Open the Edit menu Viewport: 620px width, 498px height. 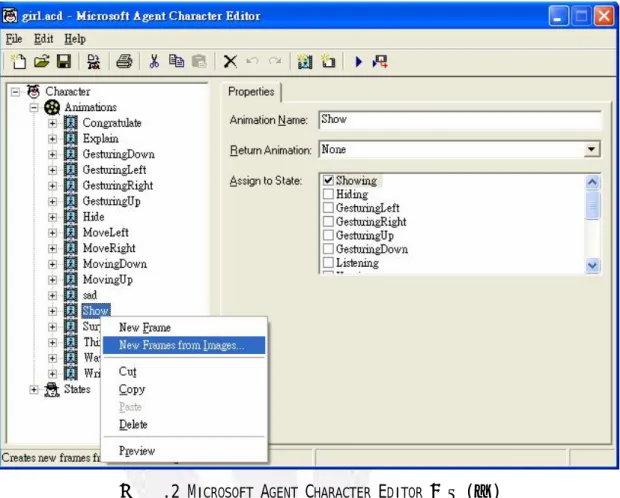pos(43,39)
